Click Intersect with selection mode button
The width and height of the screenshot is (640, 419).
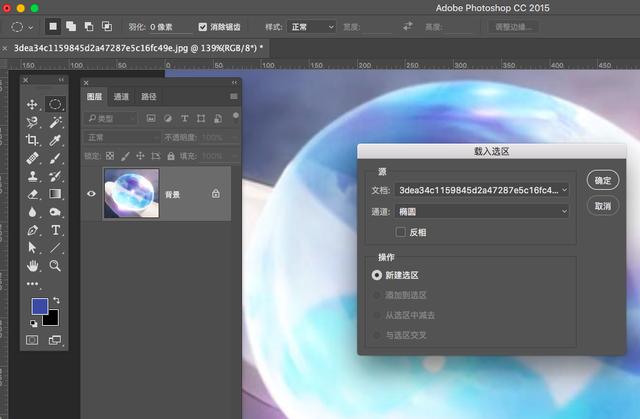point(107,27)
